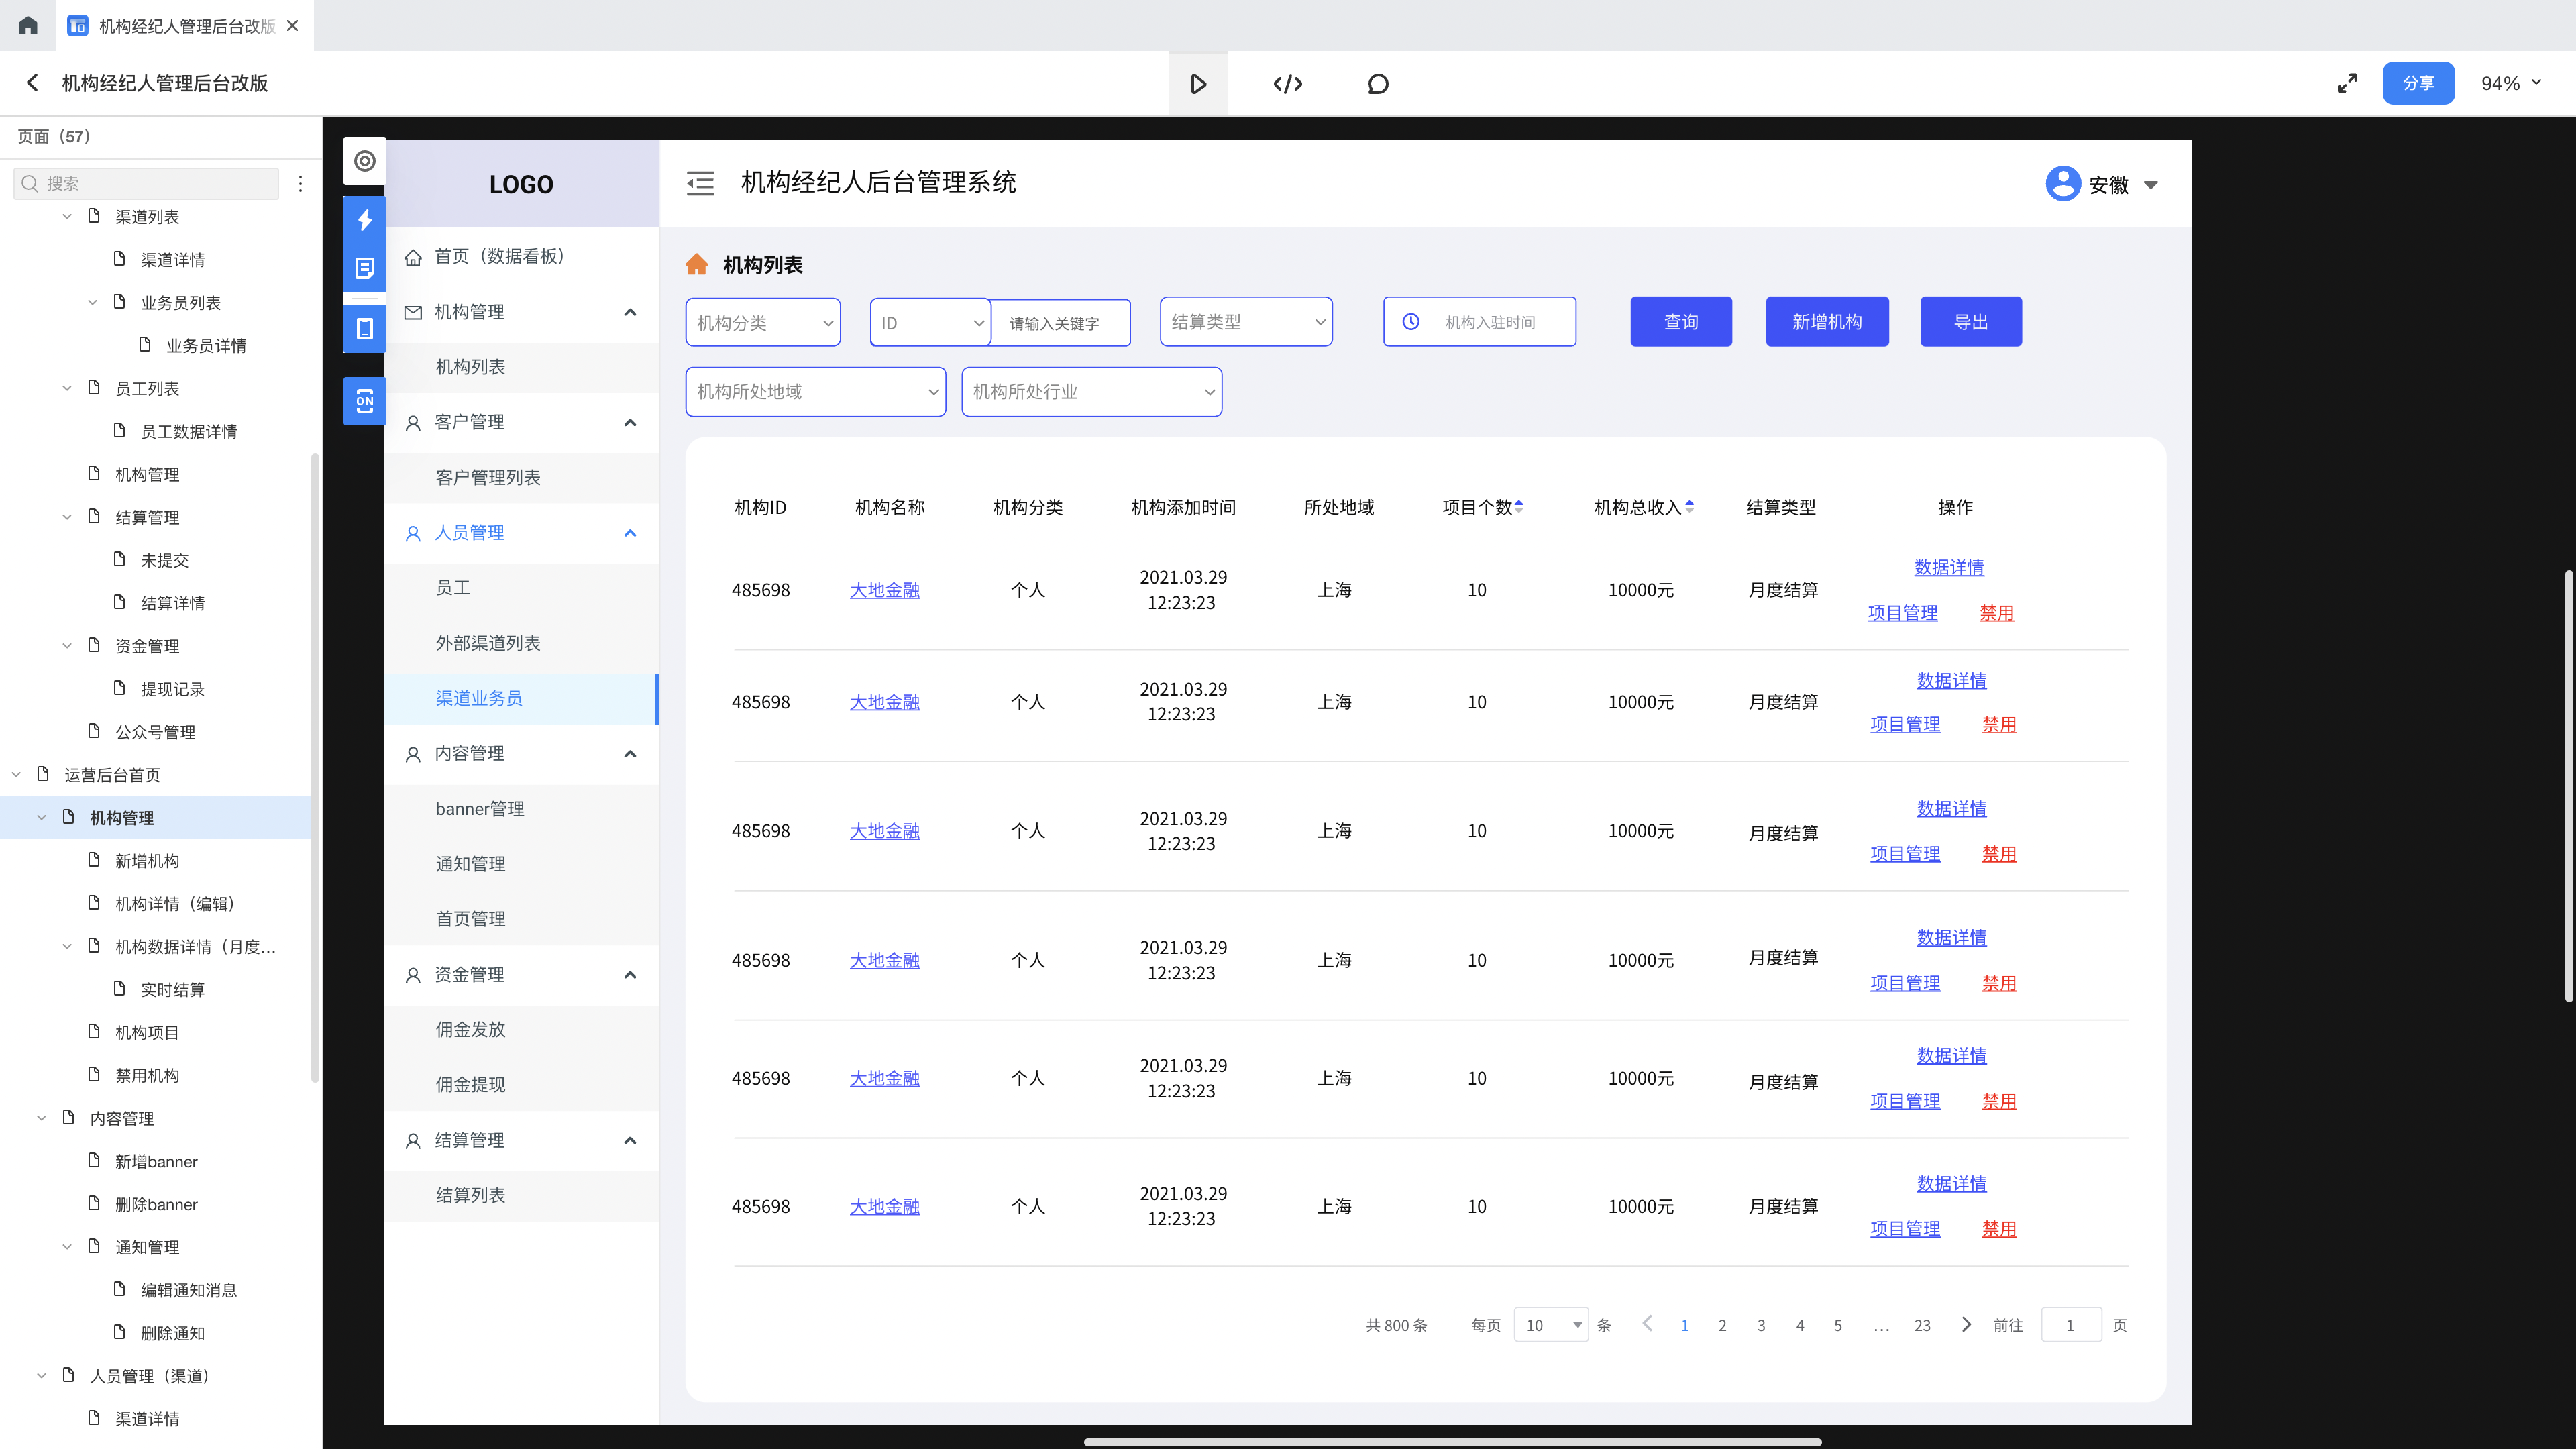Open the per-page count dropdown showing 10
The height and width of the screenshot is (1449, 2576).
click(x=1551, y=1325)
